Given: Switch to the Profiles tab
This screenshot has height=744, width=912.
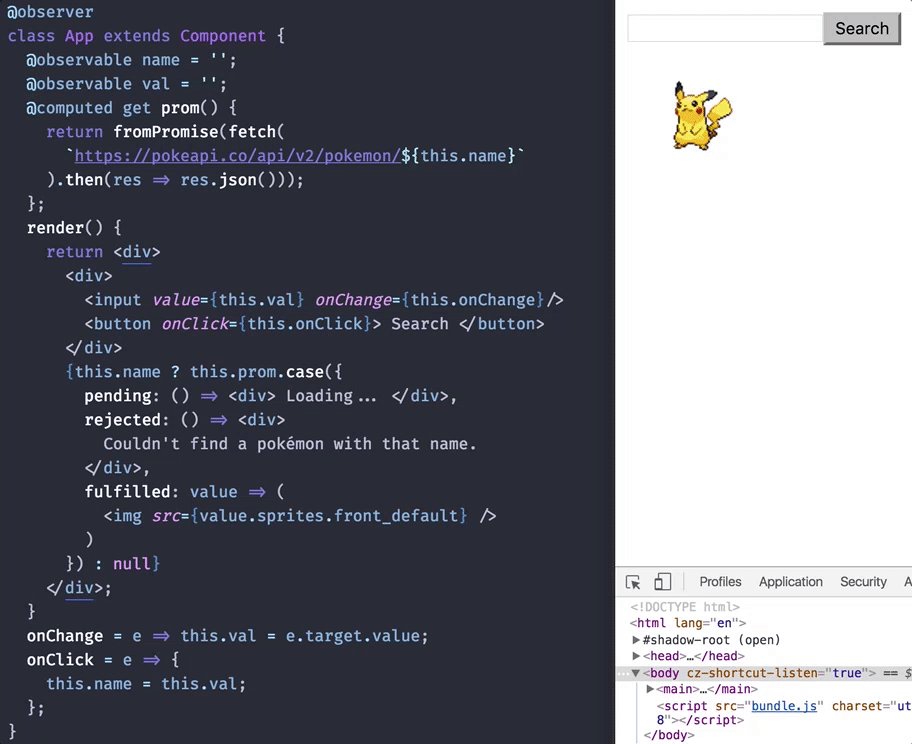Looking at the screenshot, I should (x=720, y=582).
